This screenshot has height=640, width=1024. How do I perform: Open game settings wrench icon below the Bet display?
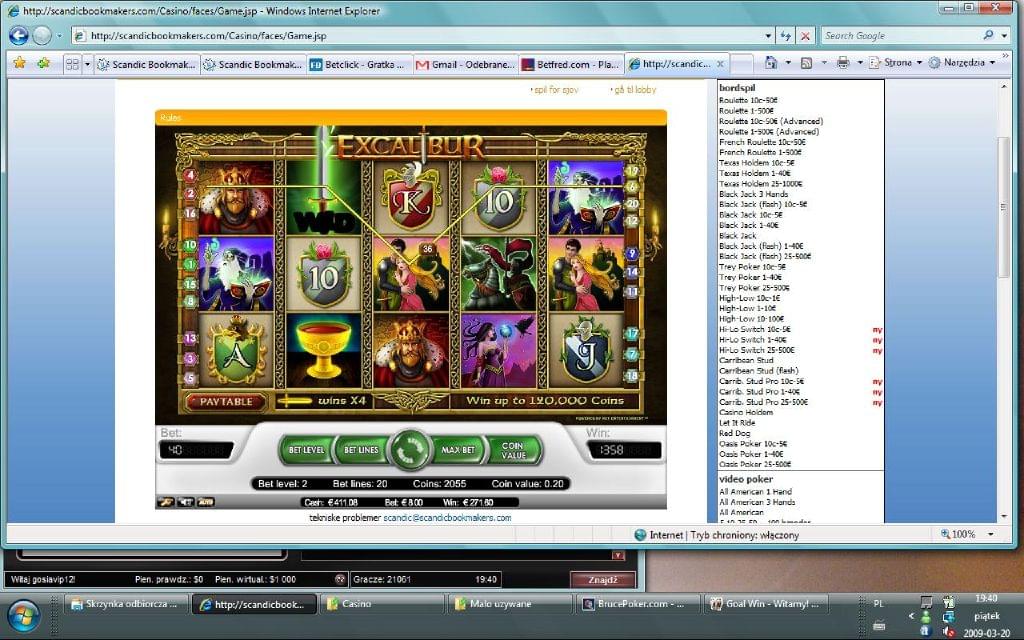(165, 502)
